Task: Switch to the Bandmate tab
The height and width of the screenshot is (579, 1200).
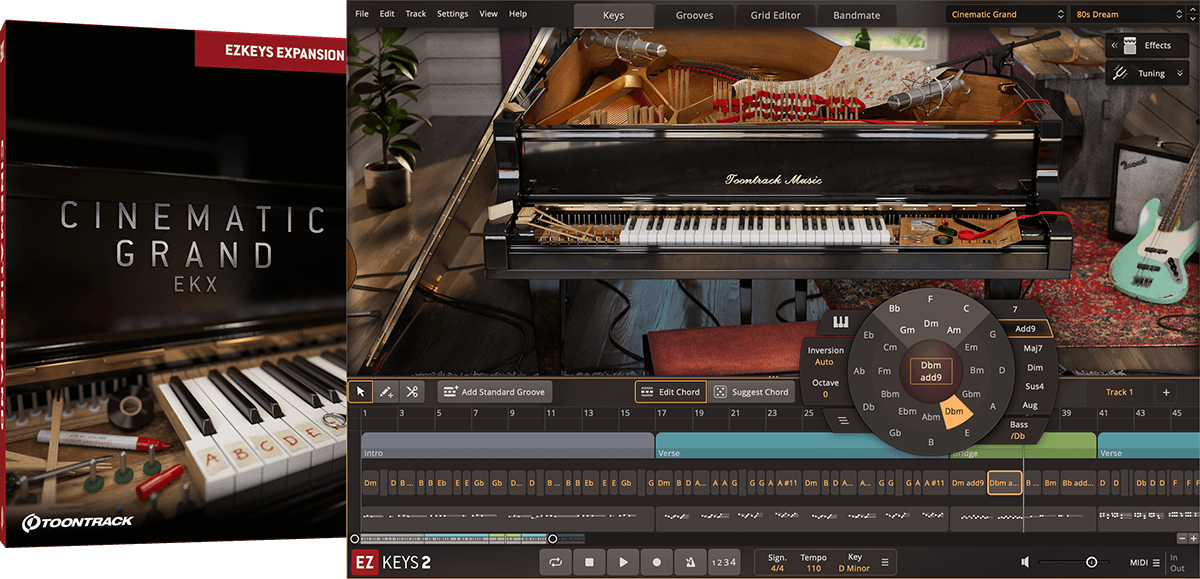Action: pyautogui.click(x=856, y=15)
